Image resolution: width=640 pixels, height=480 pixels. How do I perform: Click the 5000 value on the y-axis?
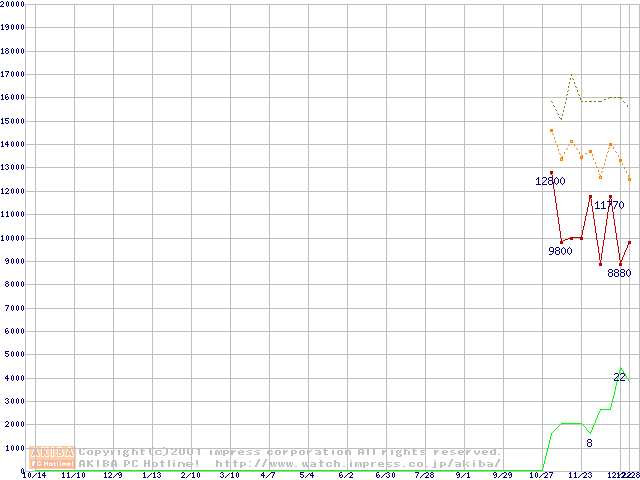pos(16,354)
